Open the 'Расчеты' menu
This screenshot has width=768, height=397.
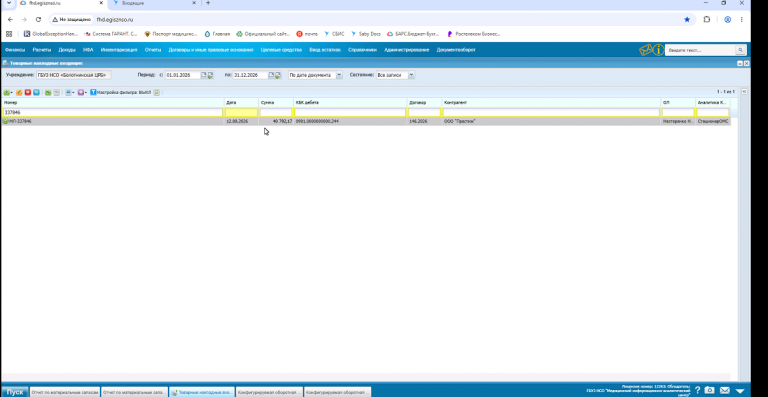click(x=42, y=50)
